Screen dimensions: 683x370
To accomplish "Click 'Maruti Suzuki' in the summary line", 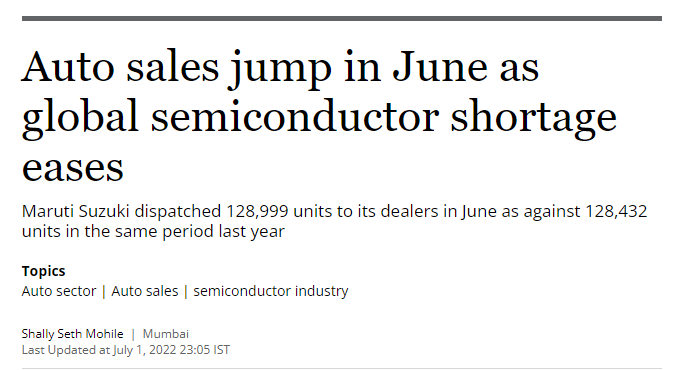I will coord(76,211).
